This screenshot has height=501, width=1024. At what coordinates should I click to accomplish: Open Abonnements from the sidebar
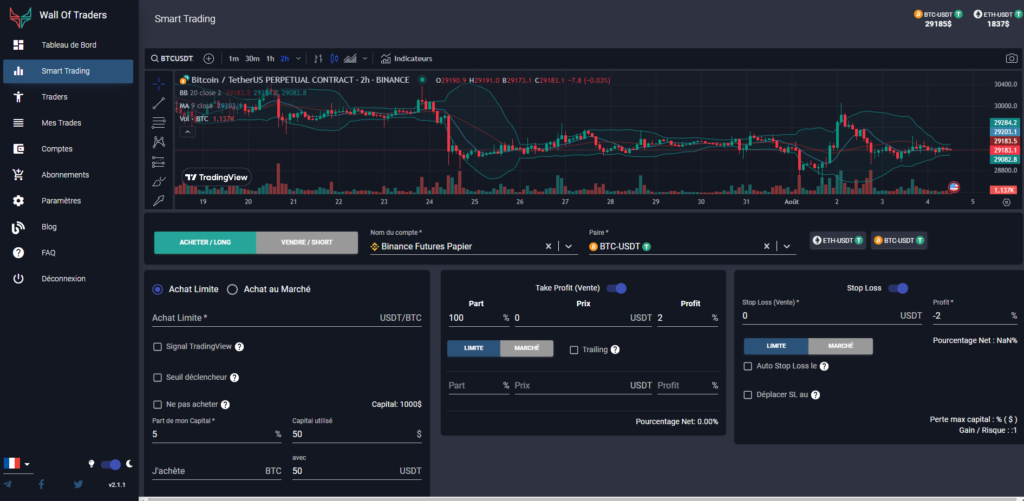[65, 175]
